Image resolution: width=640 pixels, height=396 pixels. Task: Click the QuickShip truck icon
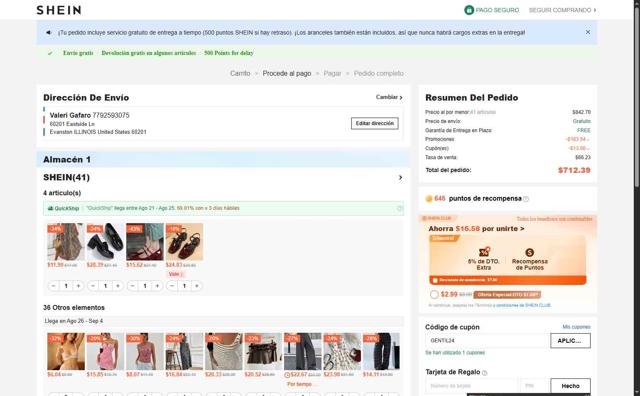tap(51, 208)
